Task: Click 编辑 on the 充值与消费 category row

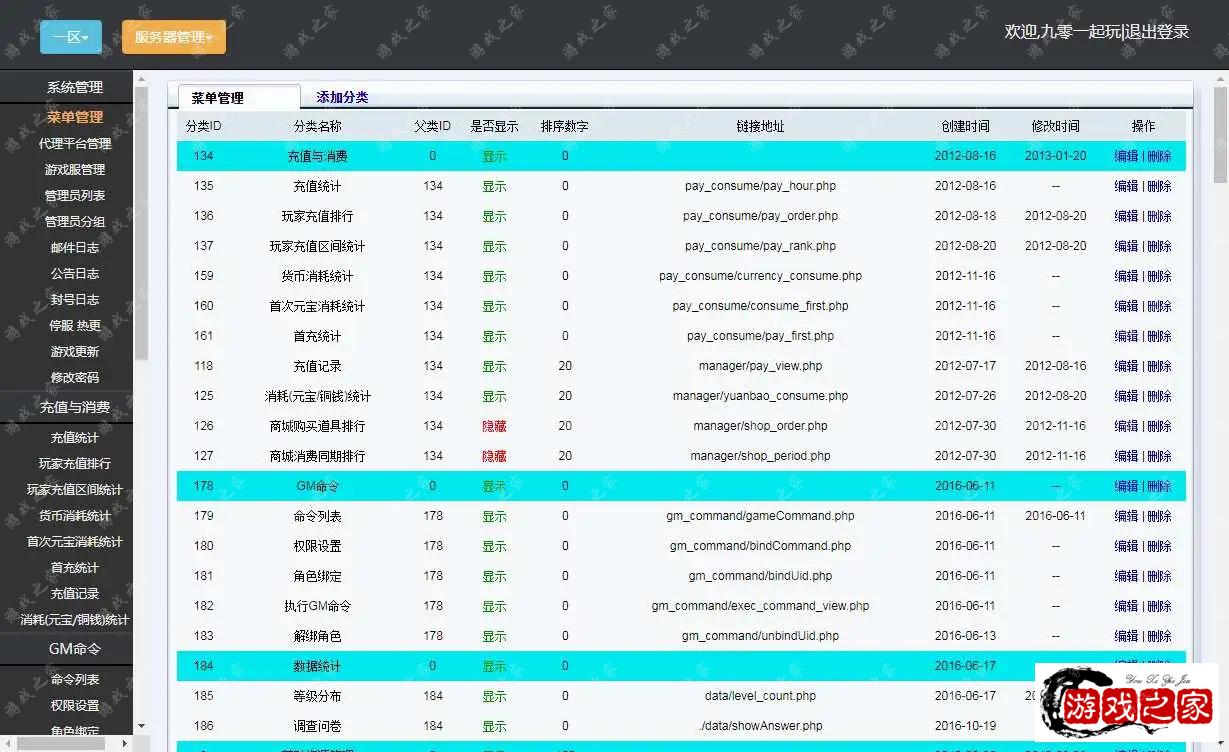Action: 1126,156
